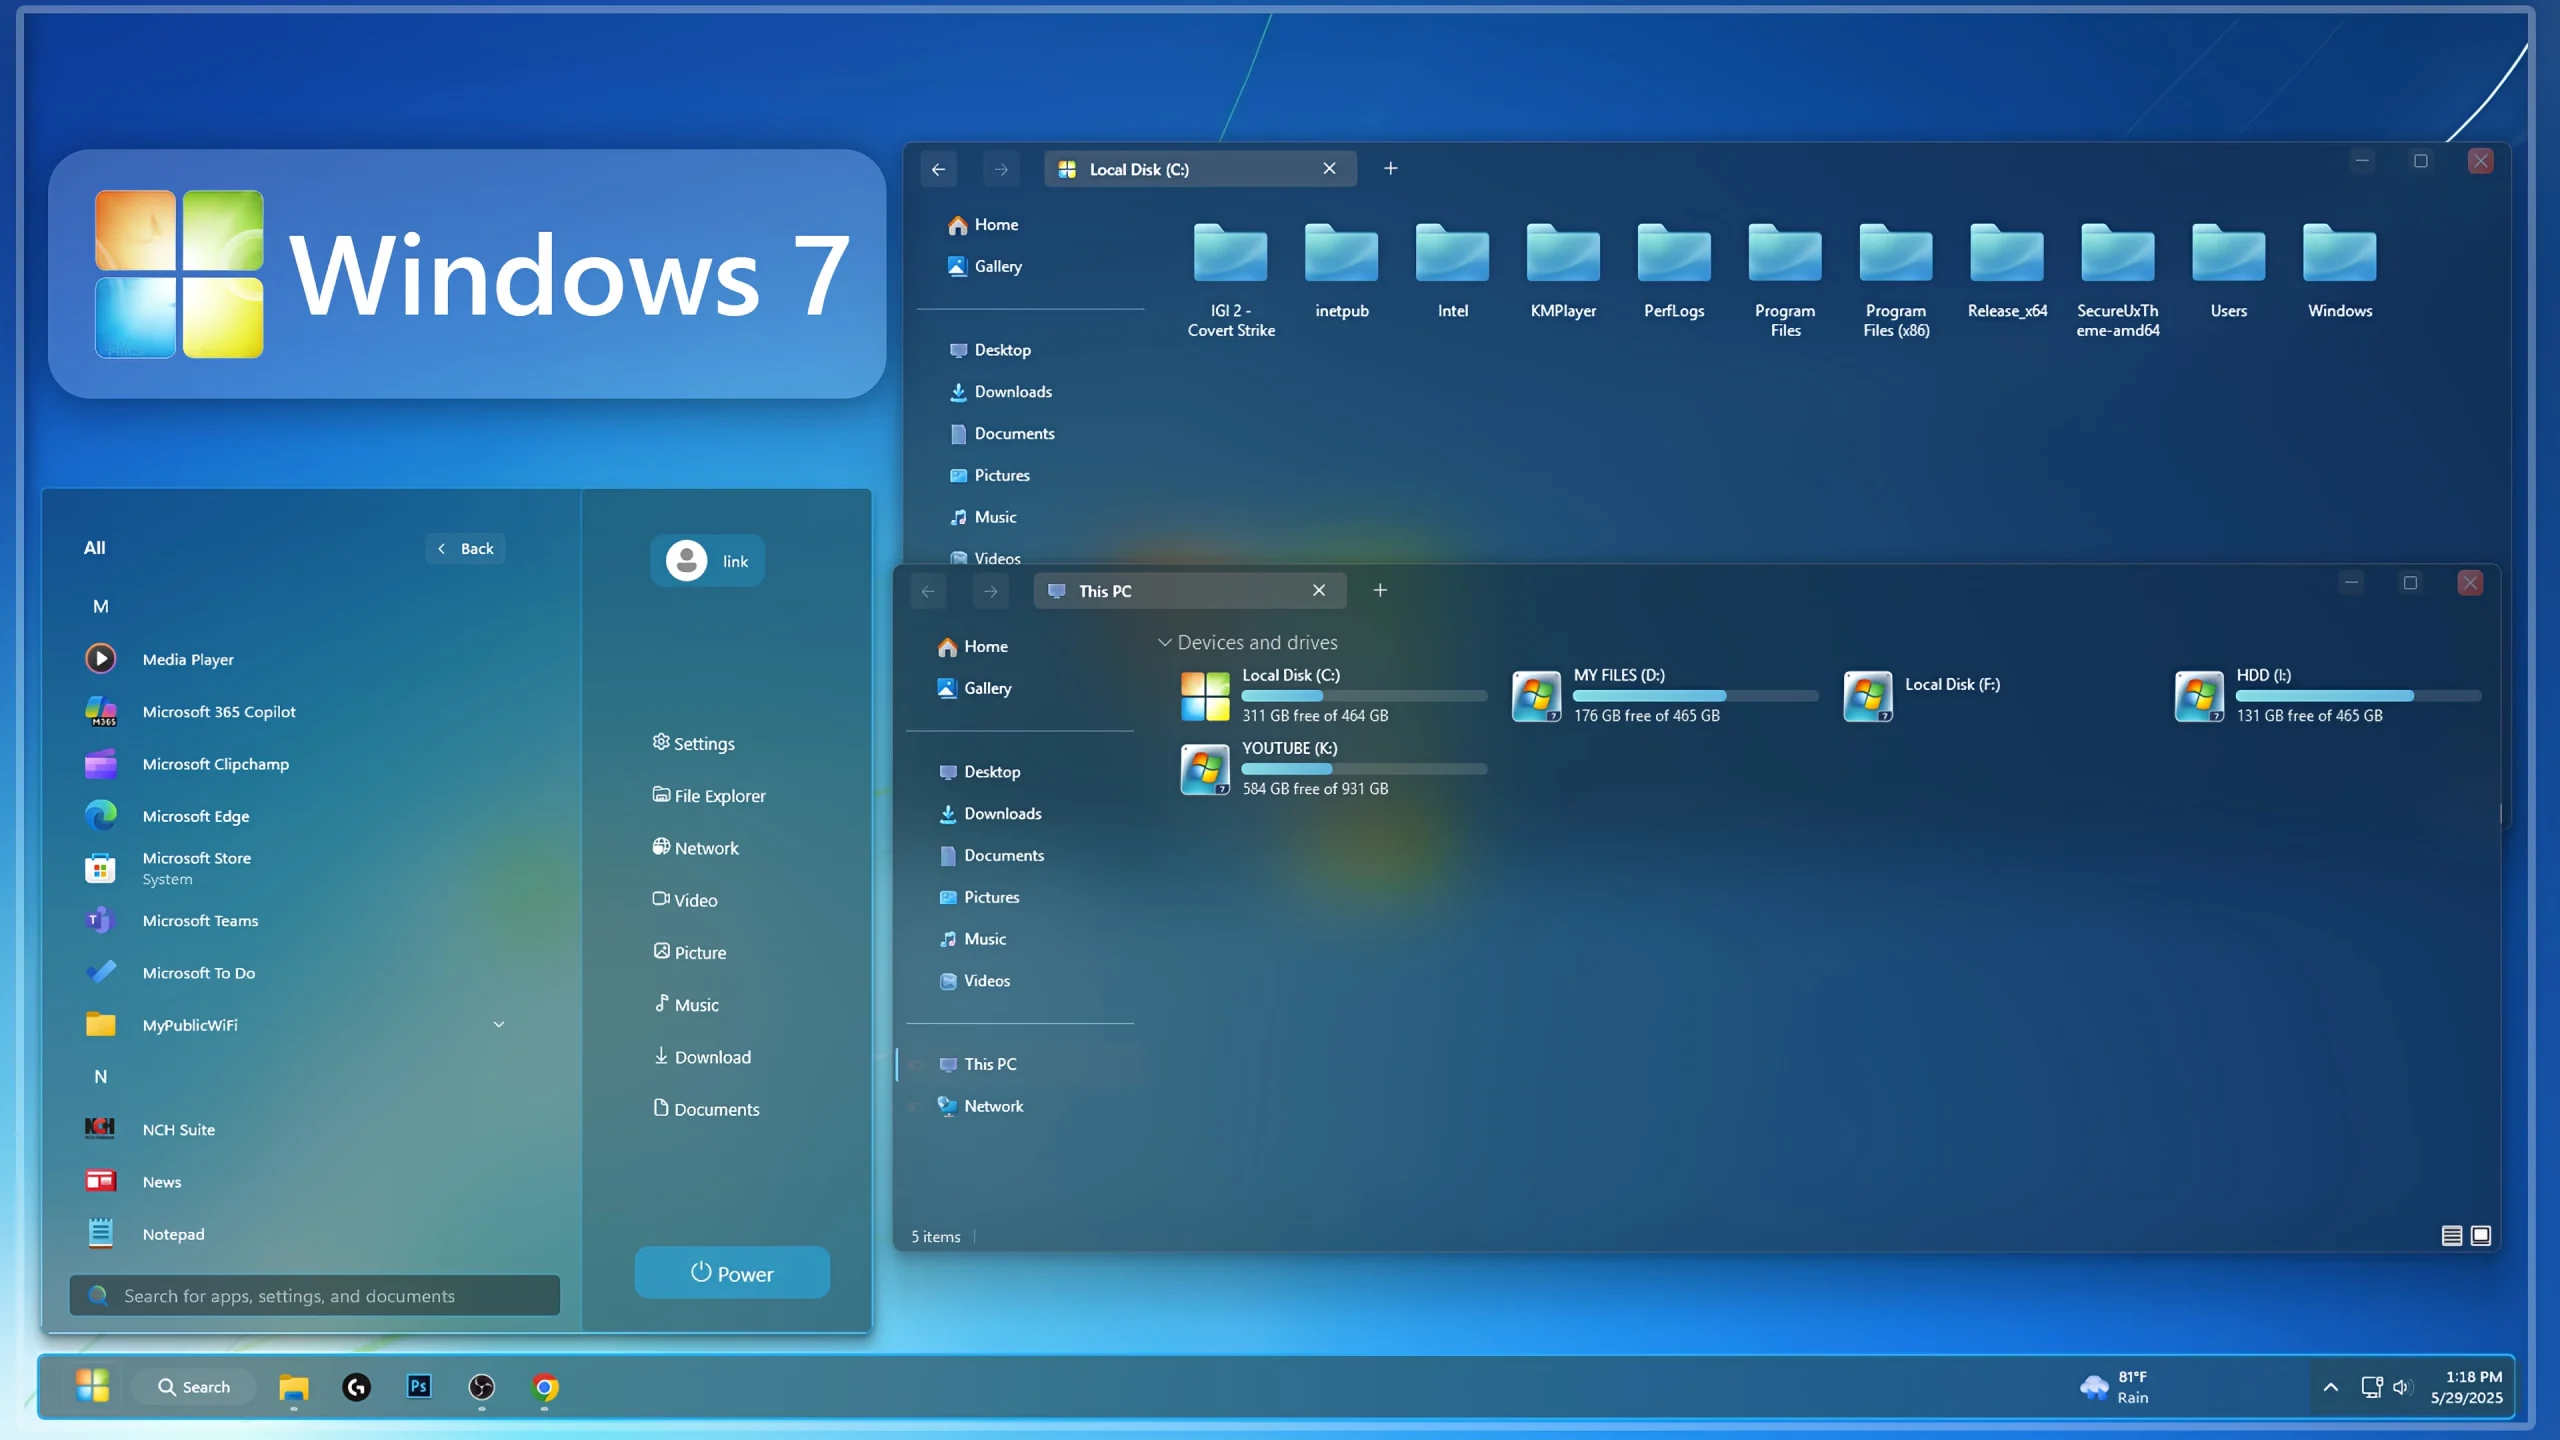Screen dimensions: 2560x1440
Task: Select the Users folder
Action: [2228, 272]
